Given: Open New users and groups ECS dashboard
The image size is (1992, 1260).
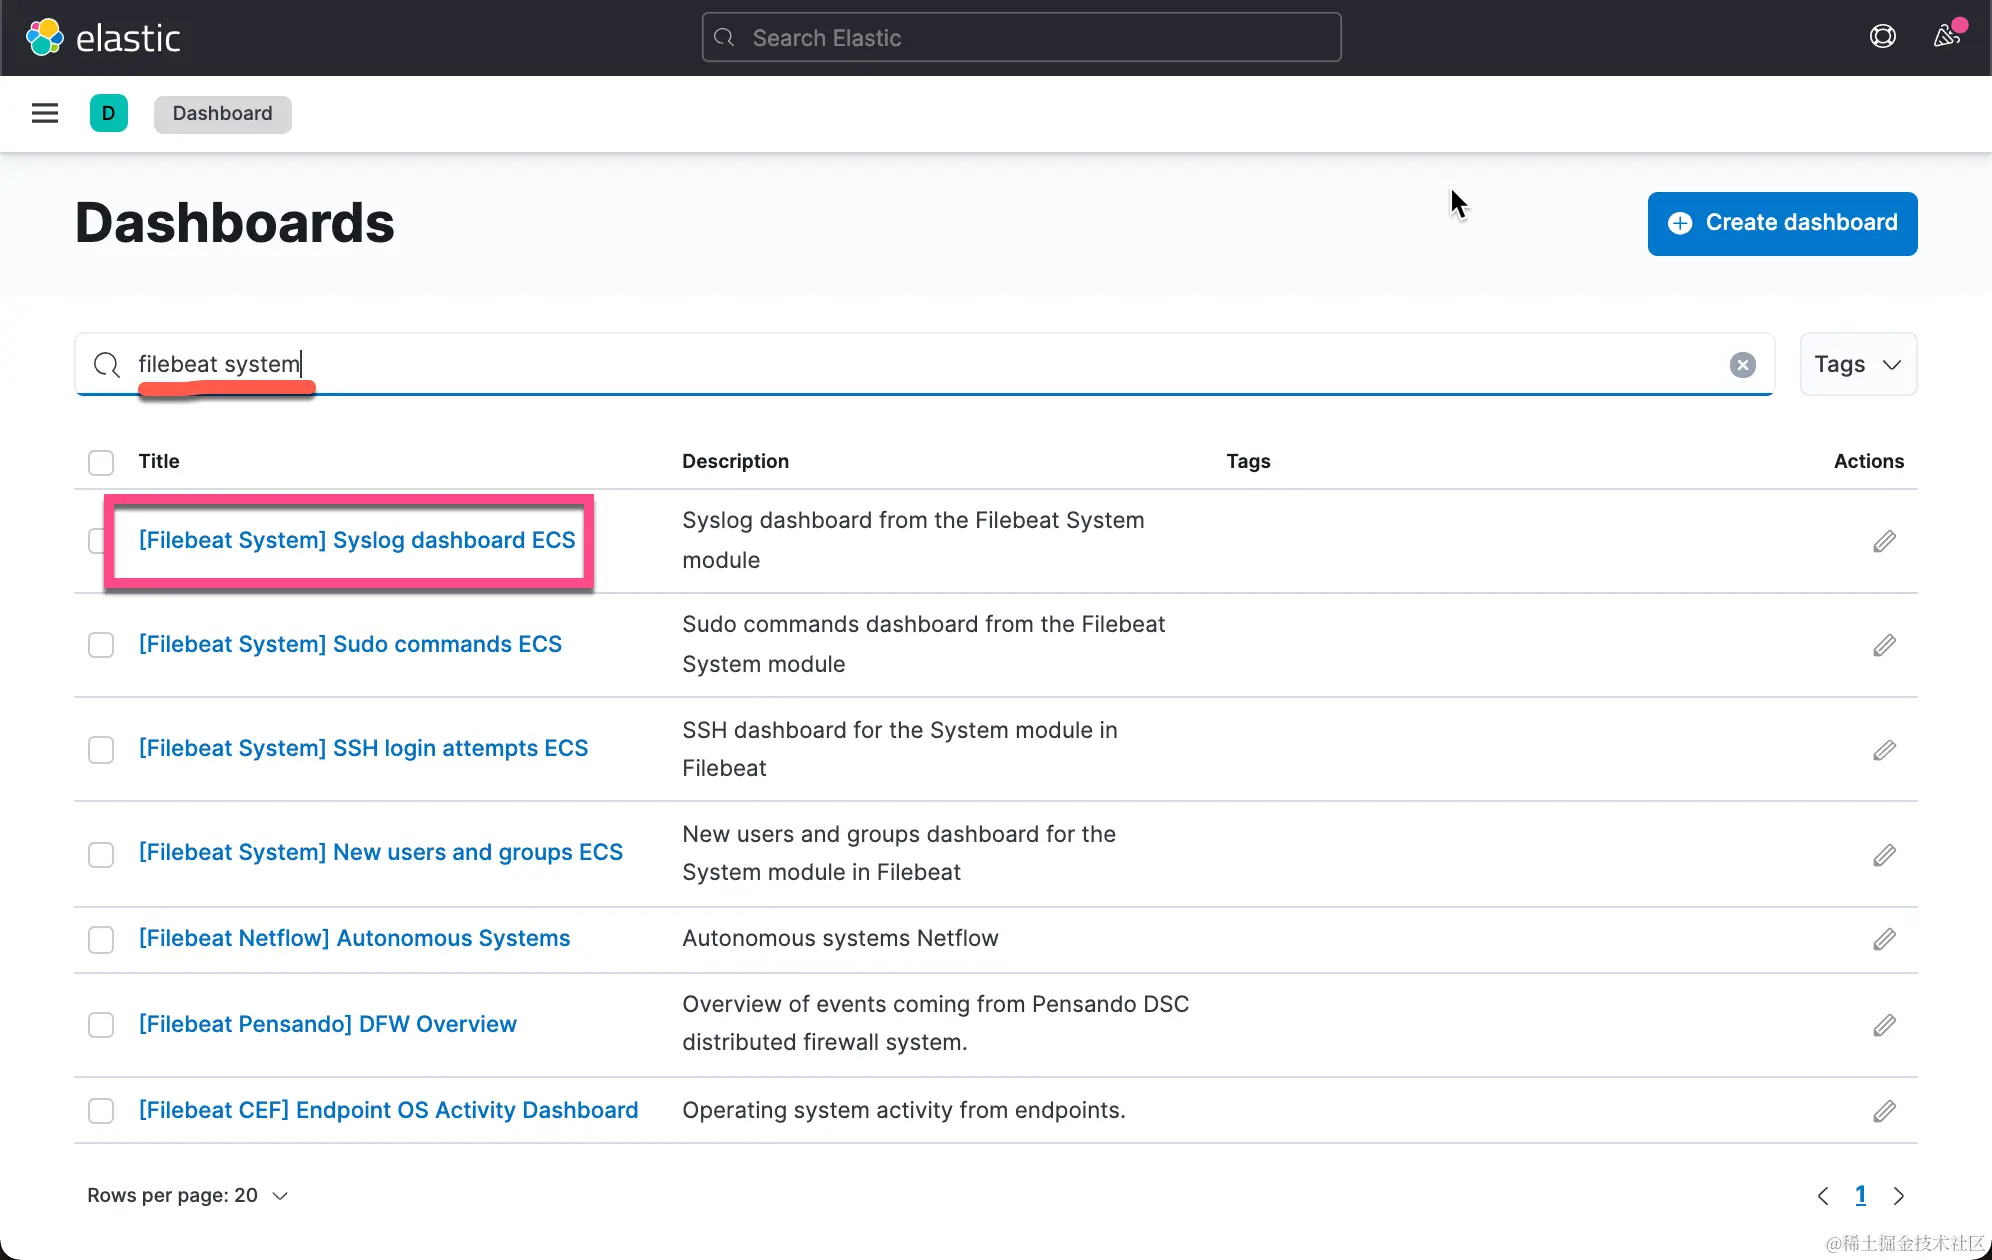Looking at the screenshot, I should pos(380,852).
